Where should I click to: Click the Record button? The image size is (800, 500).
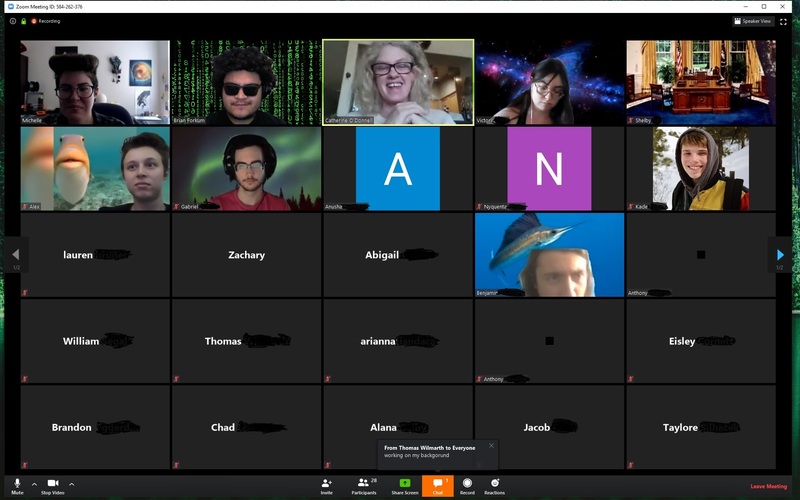point(467,484)
